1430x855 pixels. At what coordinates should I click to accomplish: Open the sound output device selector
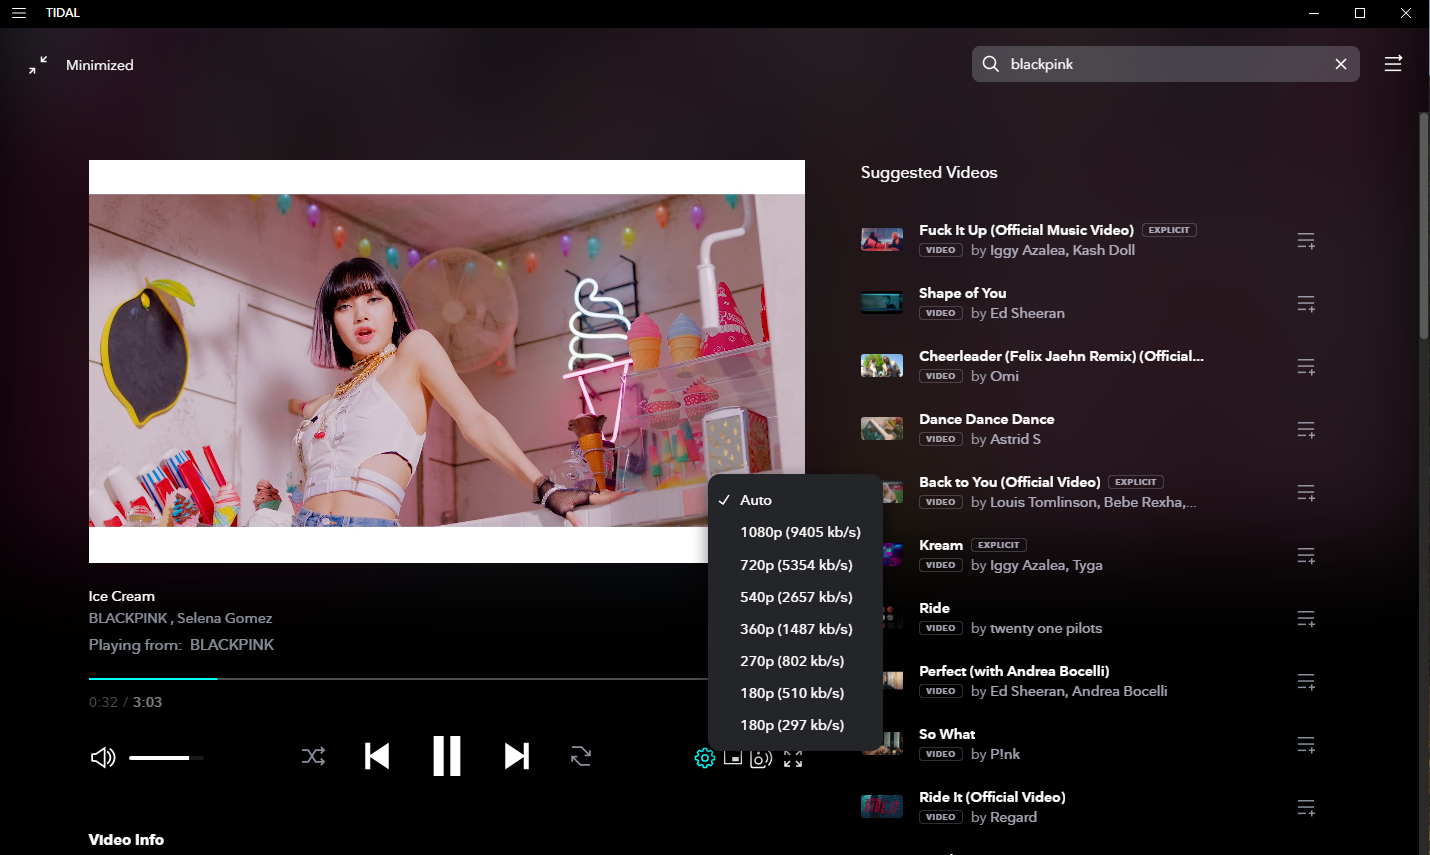761,758
